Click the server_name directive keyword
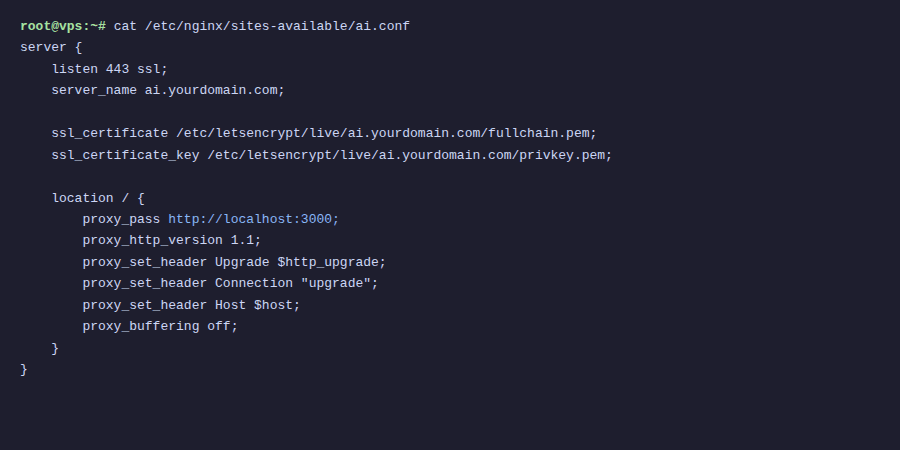 (x=94, y=90)
